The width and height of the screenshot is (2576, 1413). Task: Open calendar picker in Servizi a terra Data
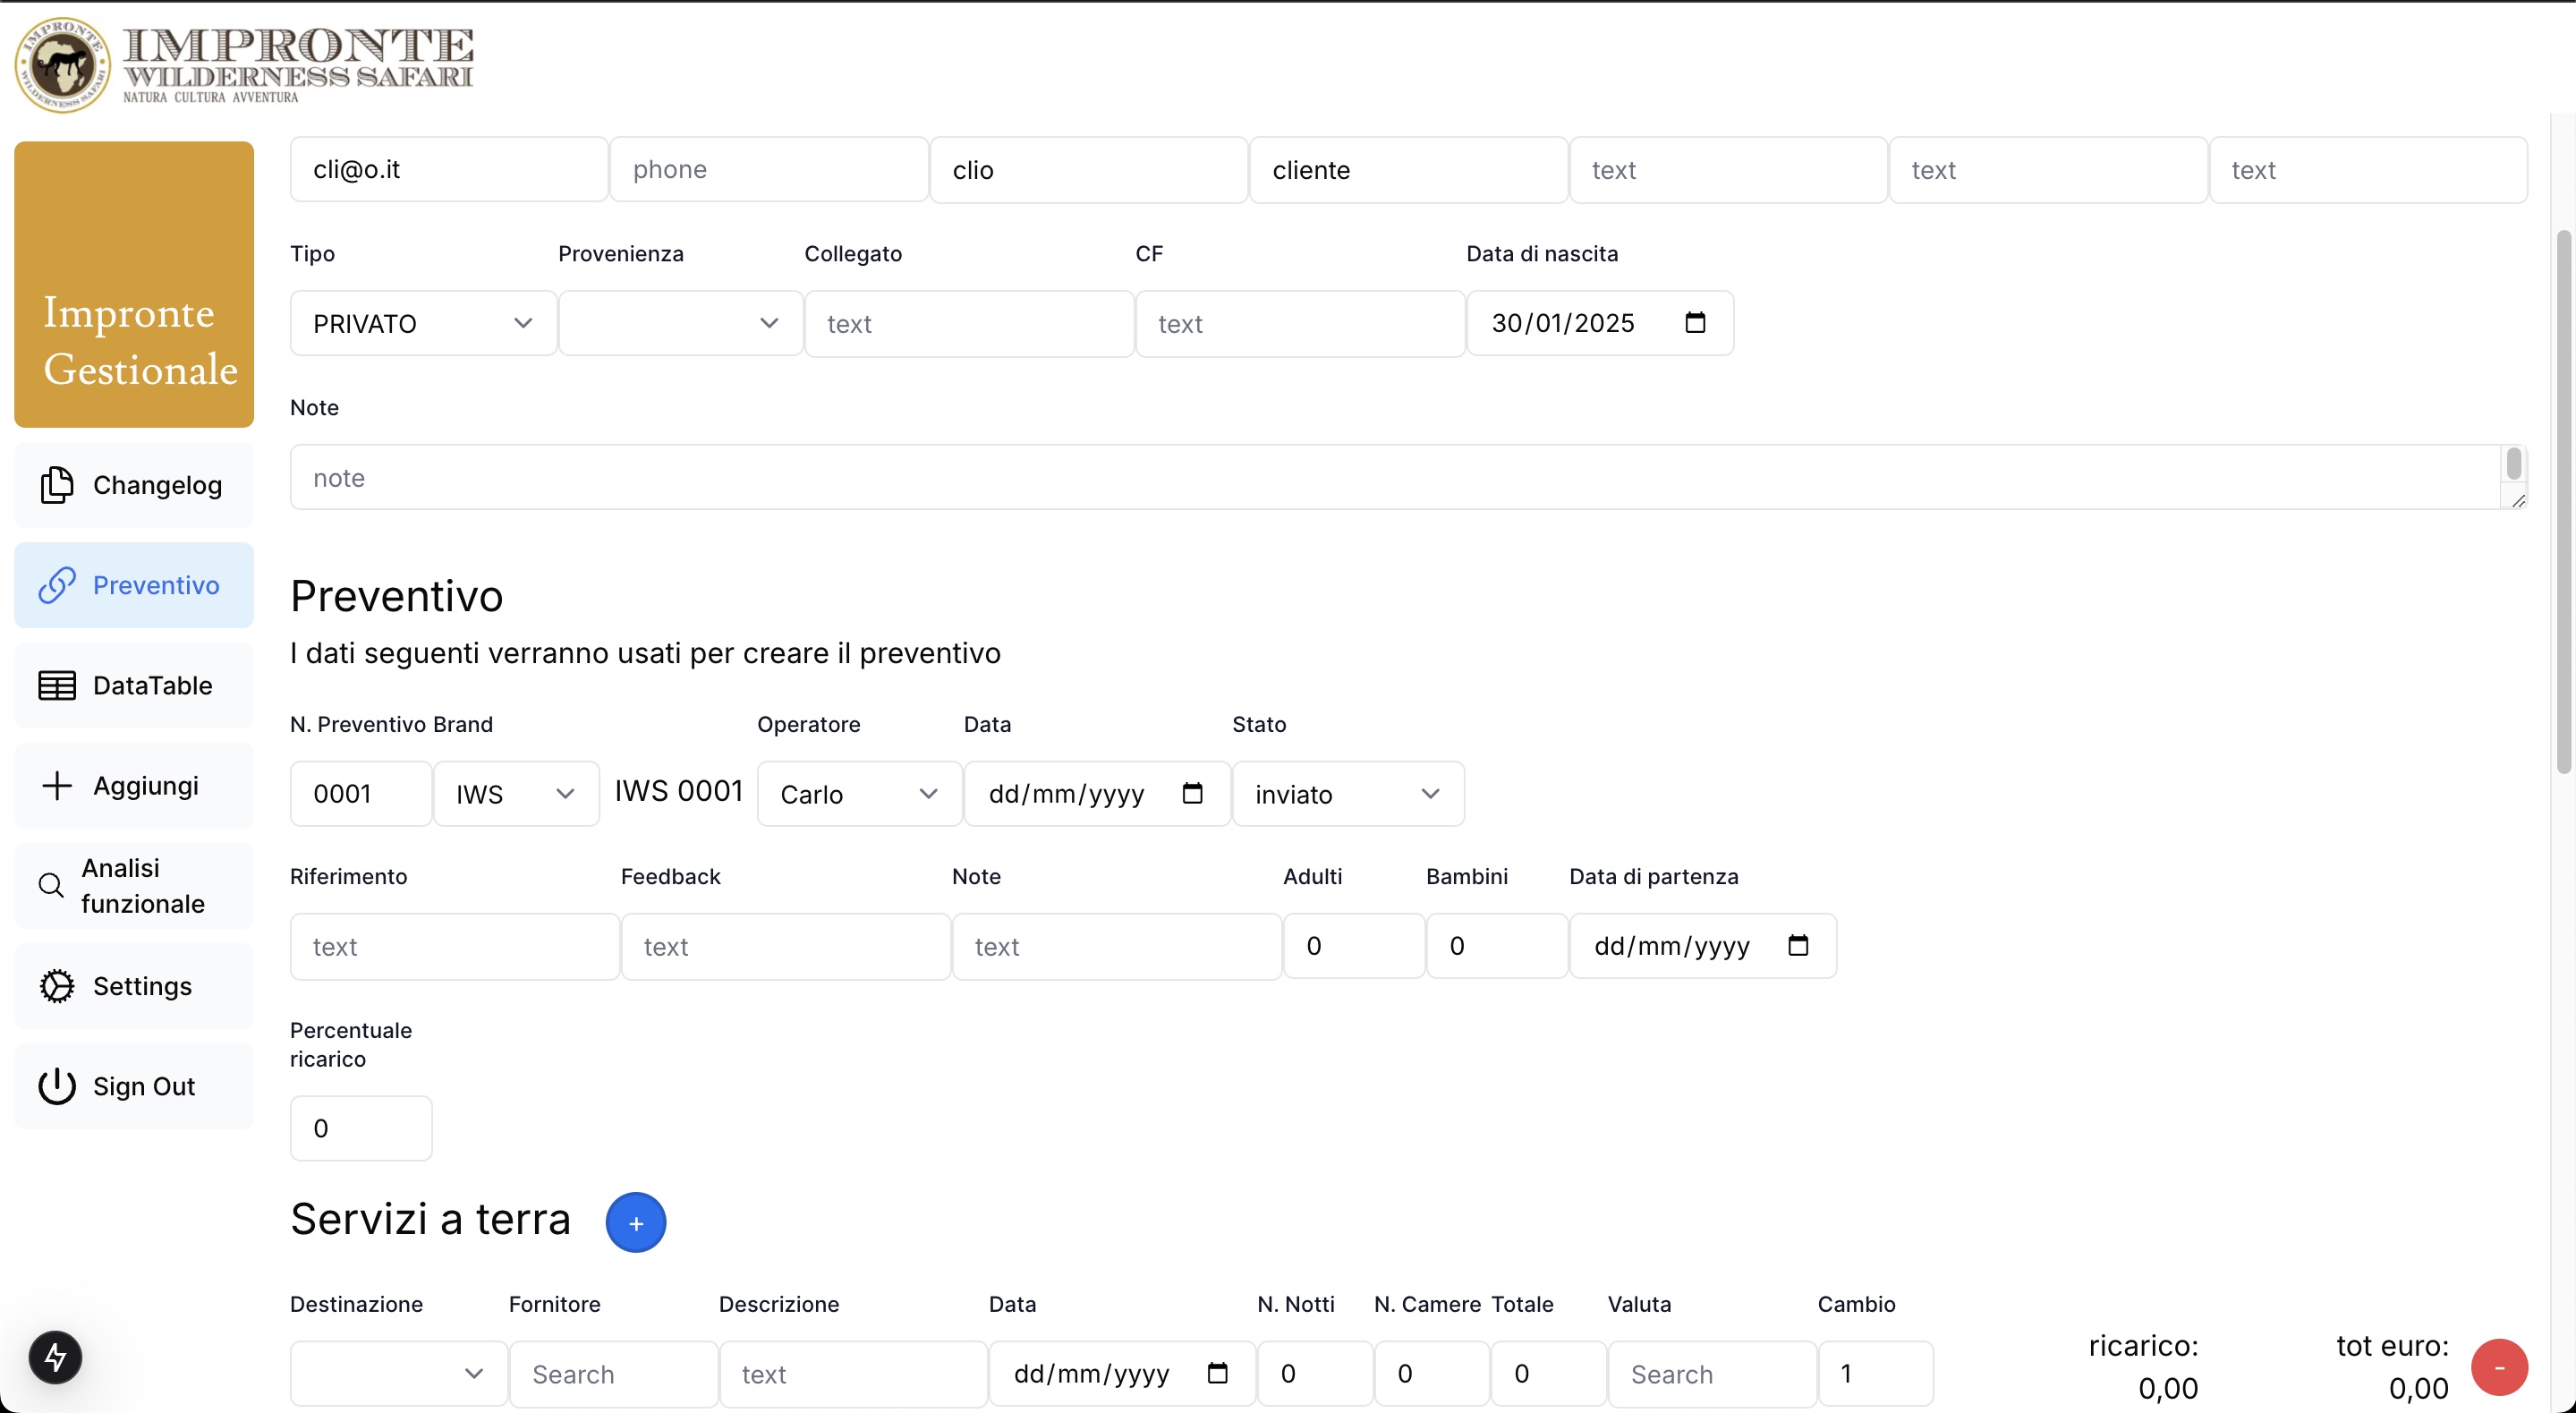click(x=1217, y=1373)
